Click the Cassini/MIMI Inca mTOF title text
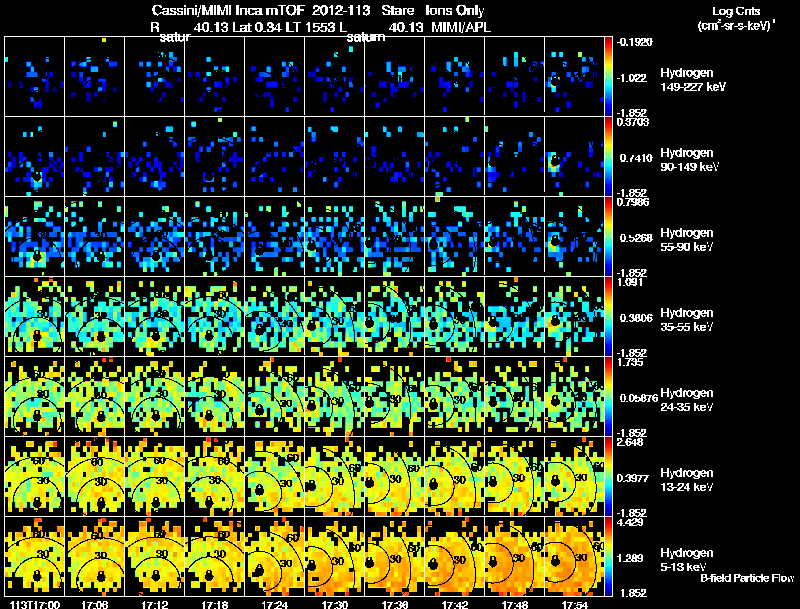 228,11
